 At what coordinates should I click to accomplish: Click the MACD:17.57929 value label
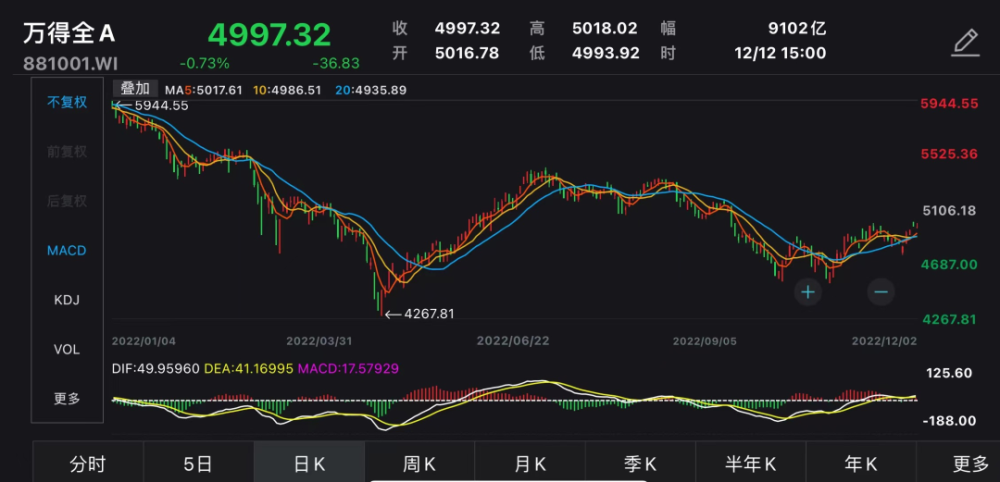click(348, 369)
